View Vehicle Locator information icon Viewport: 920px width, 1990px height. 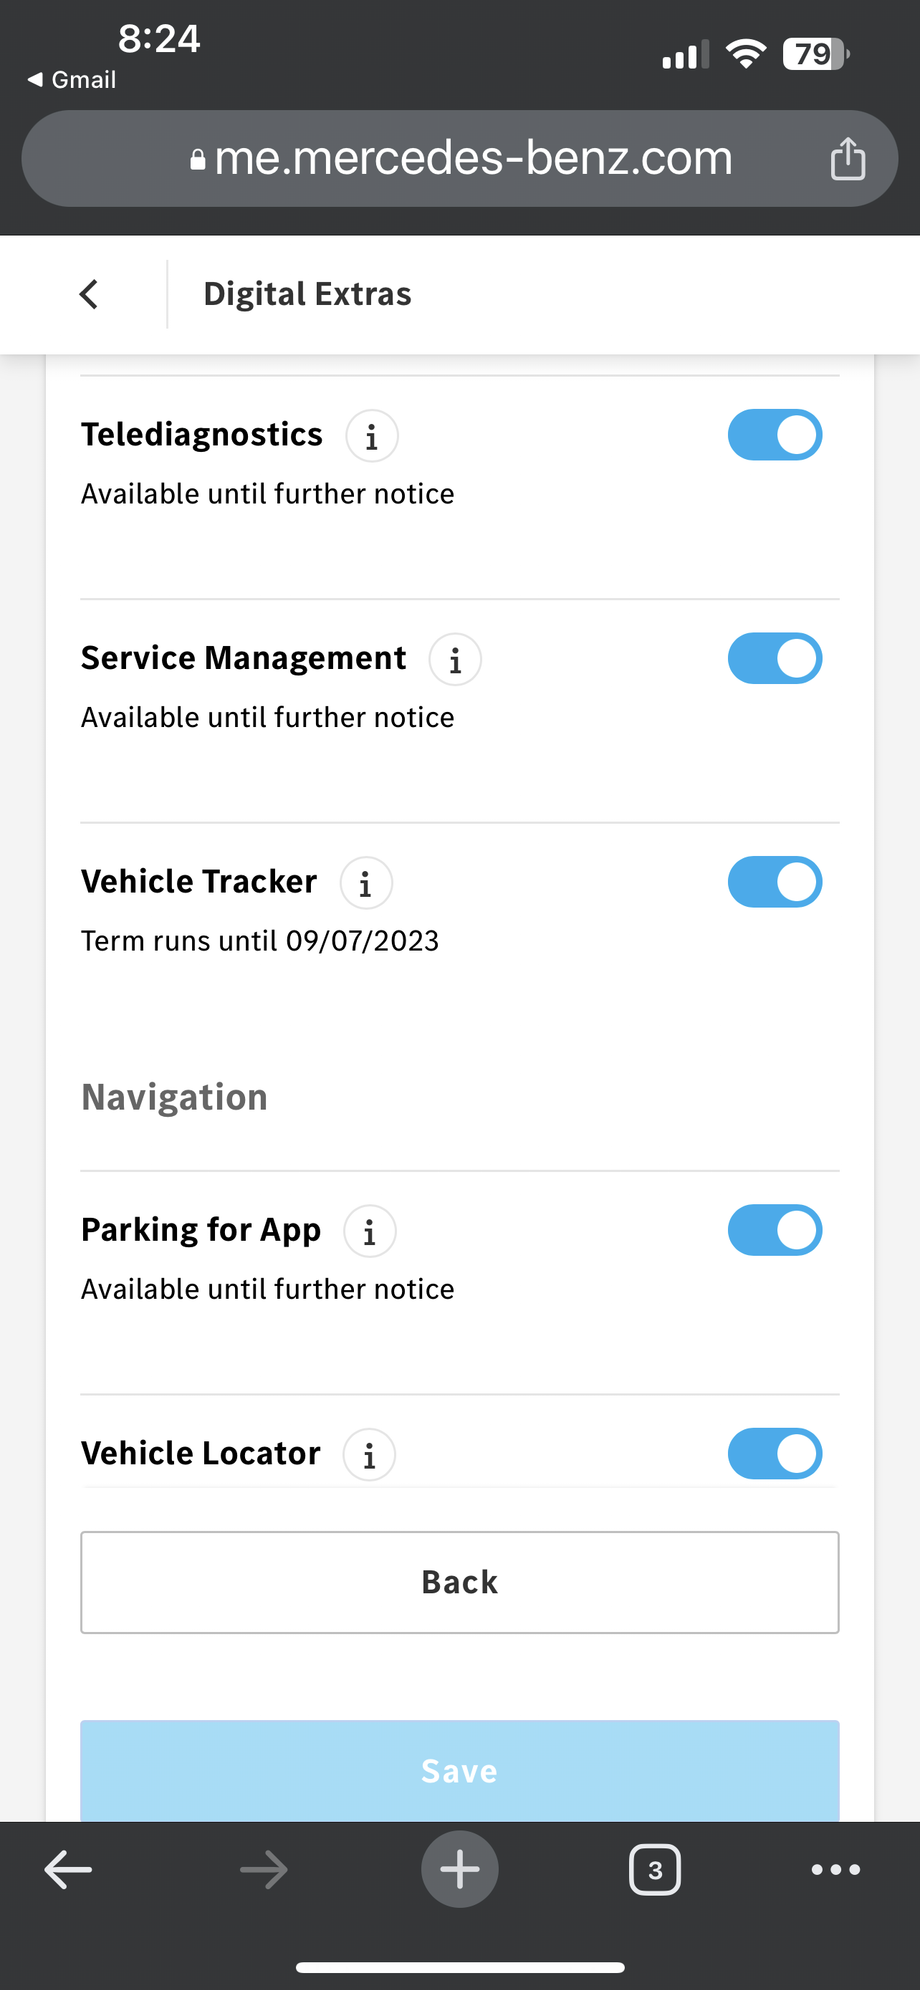[x=369, y=1455]
